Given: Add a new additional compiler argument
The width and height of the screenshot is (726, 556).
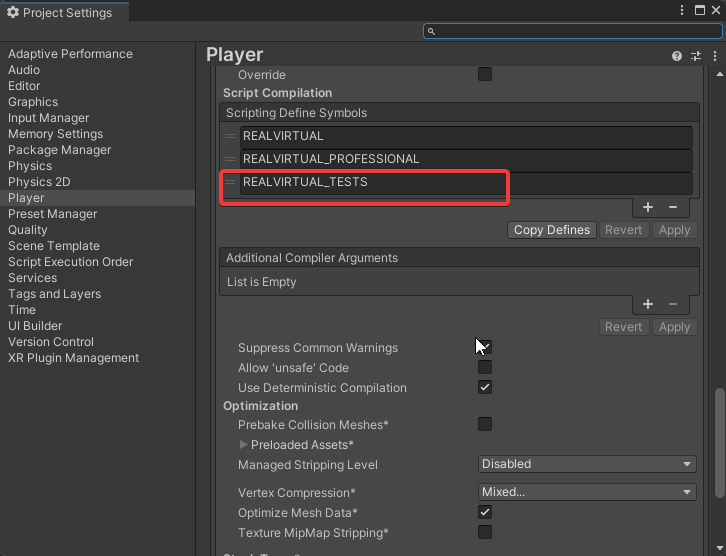Looking at the screenshot, I should coord(648,304).
